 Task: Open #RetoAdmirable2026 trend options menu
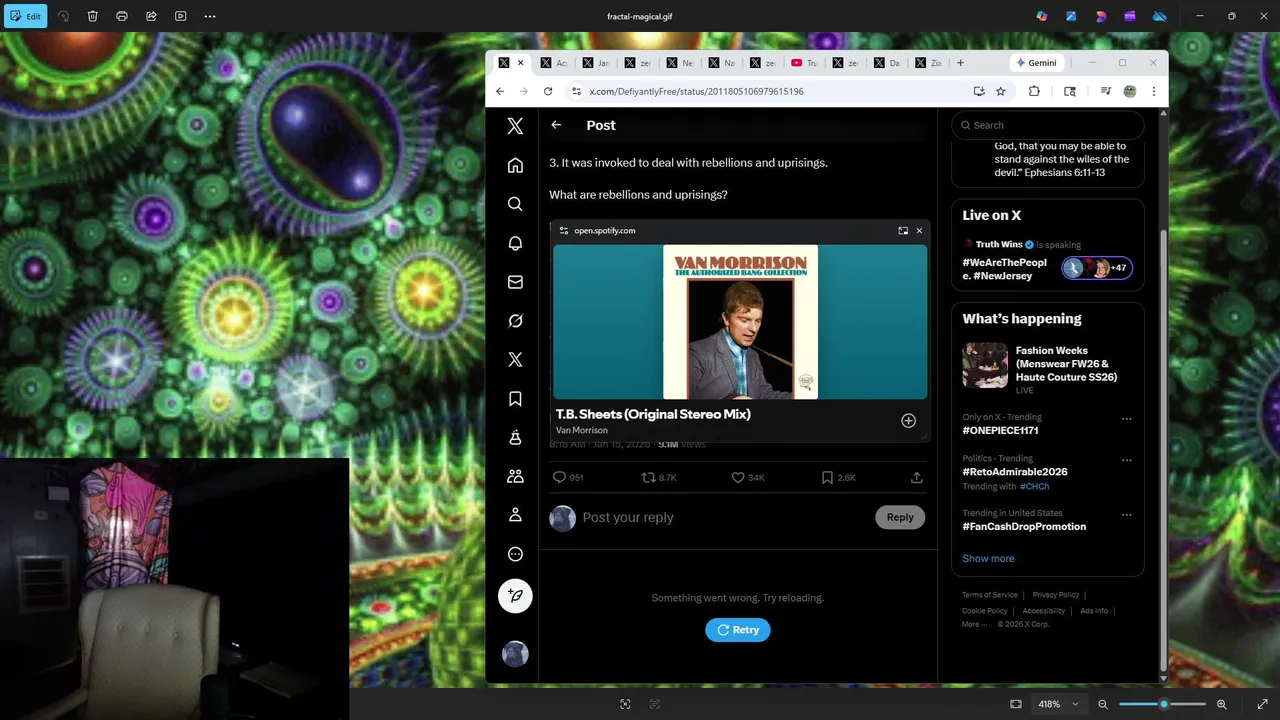tap(1126, 460)
